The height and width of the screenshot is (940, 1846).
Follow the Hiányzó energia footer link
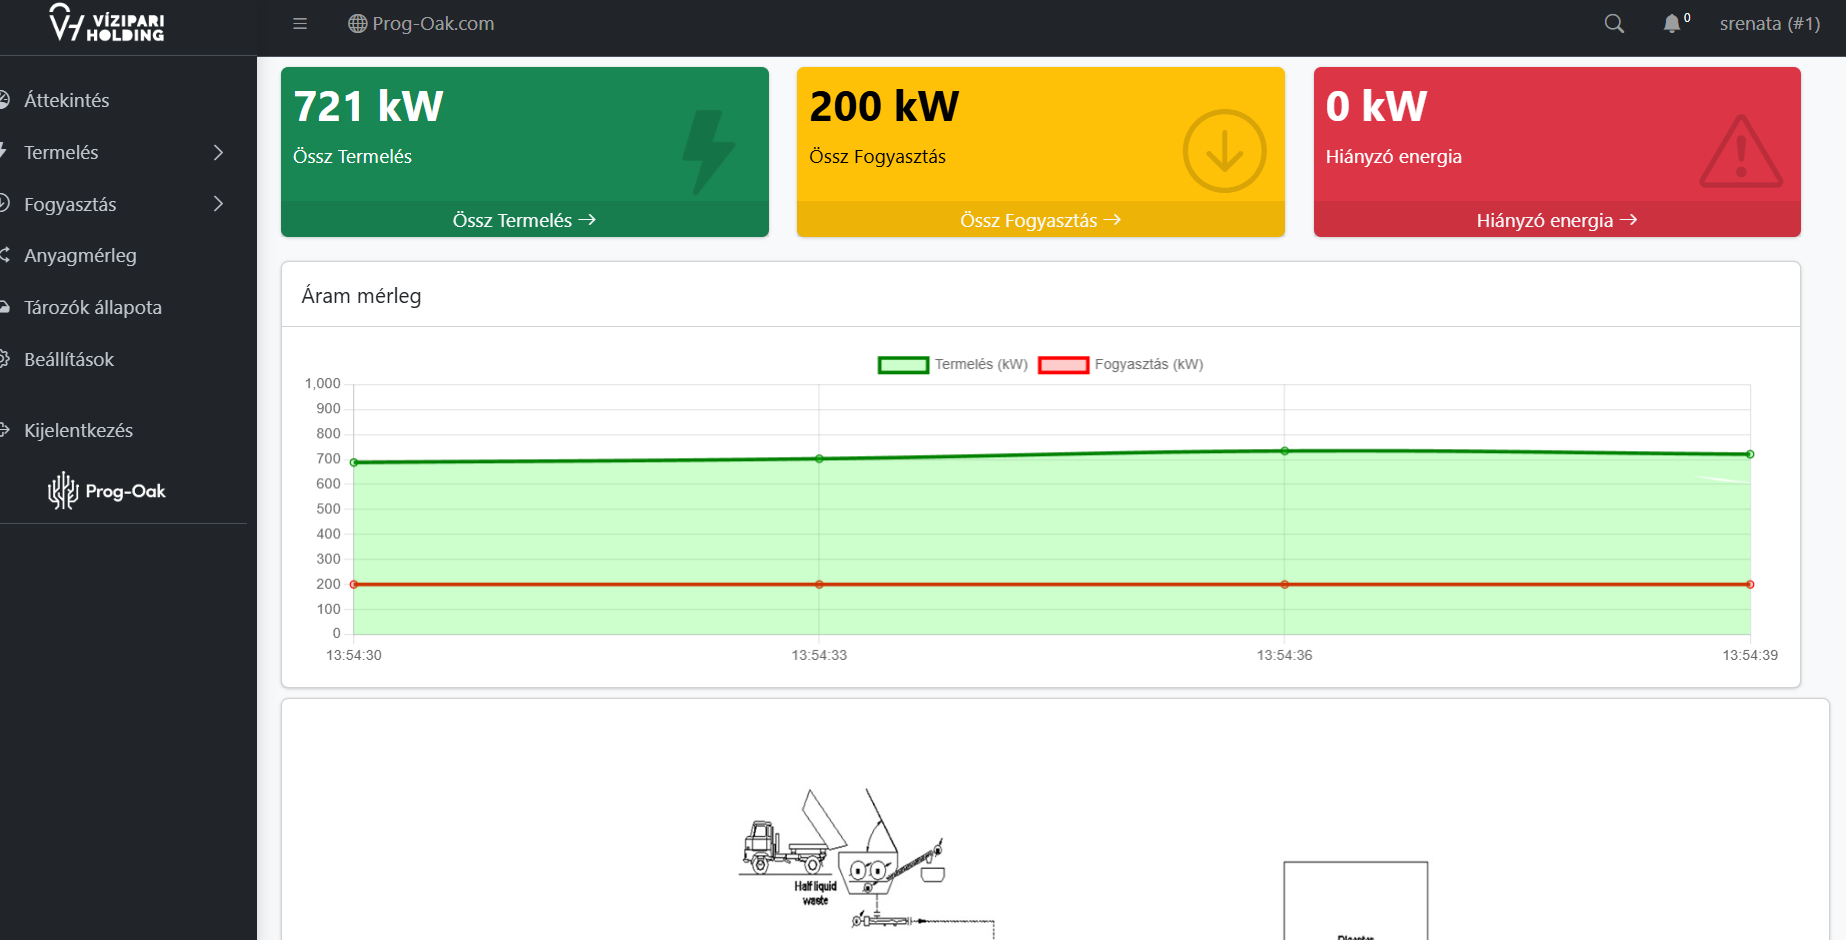pyautogui.click(x=1556, y=220)
